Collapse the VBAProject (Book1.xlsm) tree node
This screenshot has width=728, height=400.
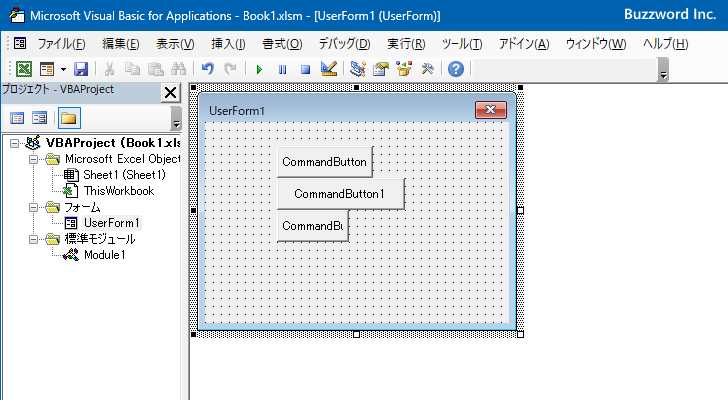click(14, 143)
